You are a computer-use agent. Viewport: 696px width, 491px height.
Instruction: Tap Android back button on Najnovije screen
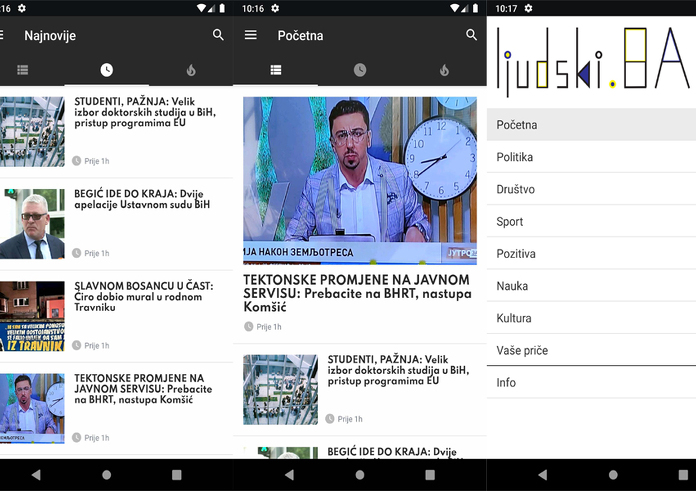(x=36, y=475)
